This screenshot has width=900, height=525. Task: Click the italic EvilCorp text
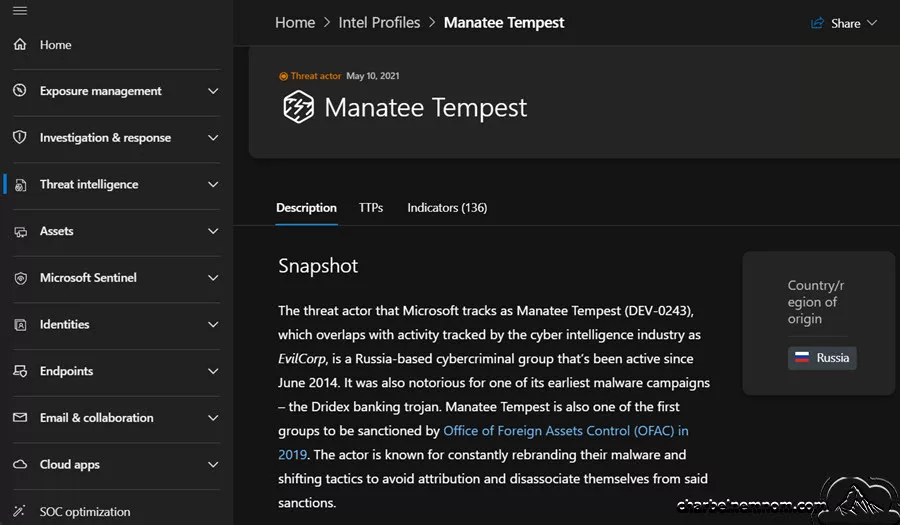click(302, 359)
